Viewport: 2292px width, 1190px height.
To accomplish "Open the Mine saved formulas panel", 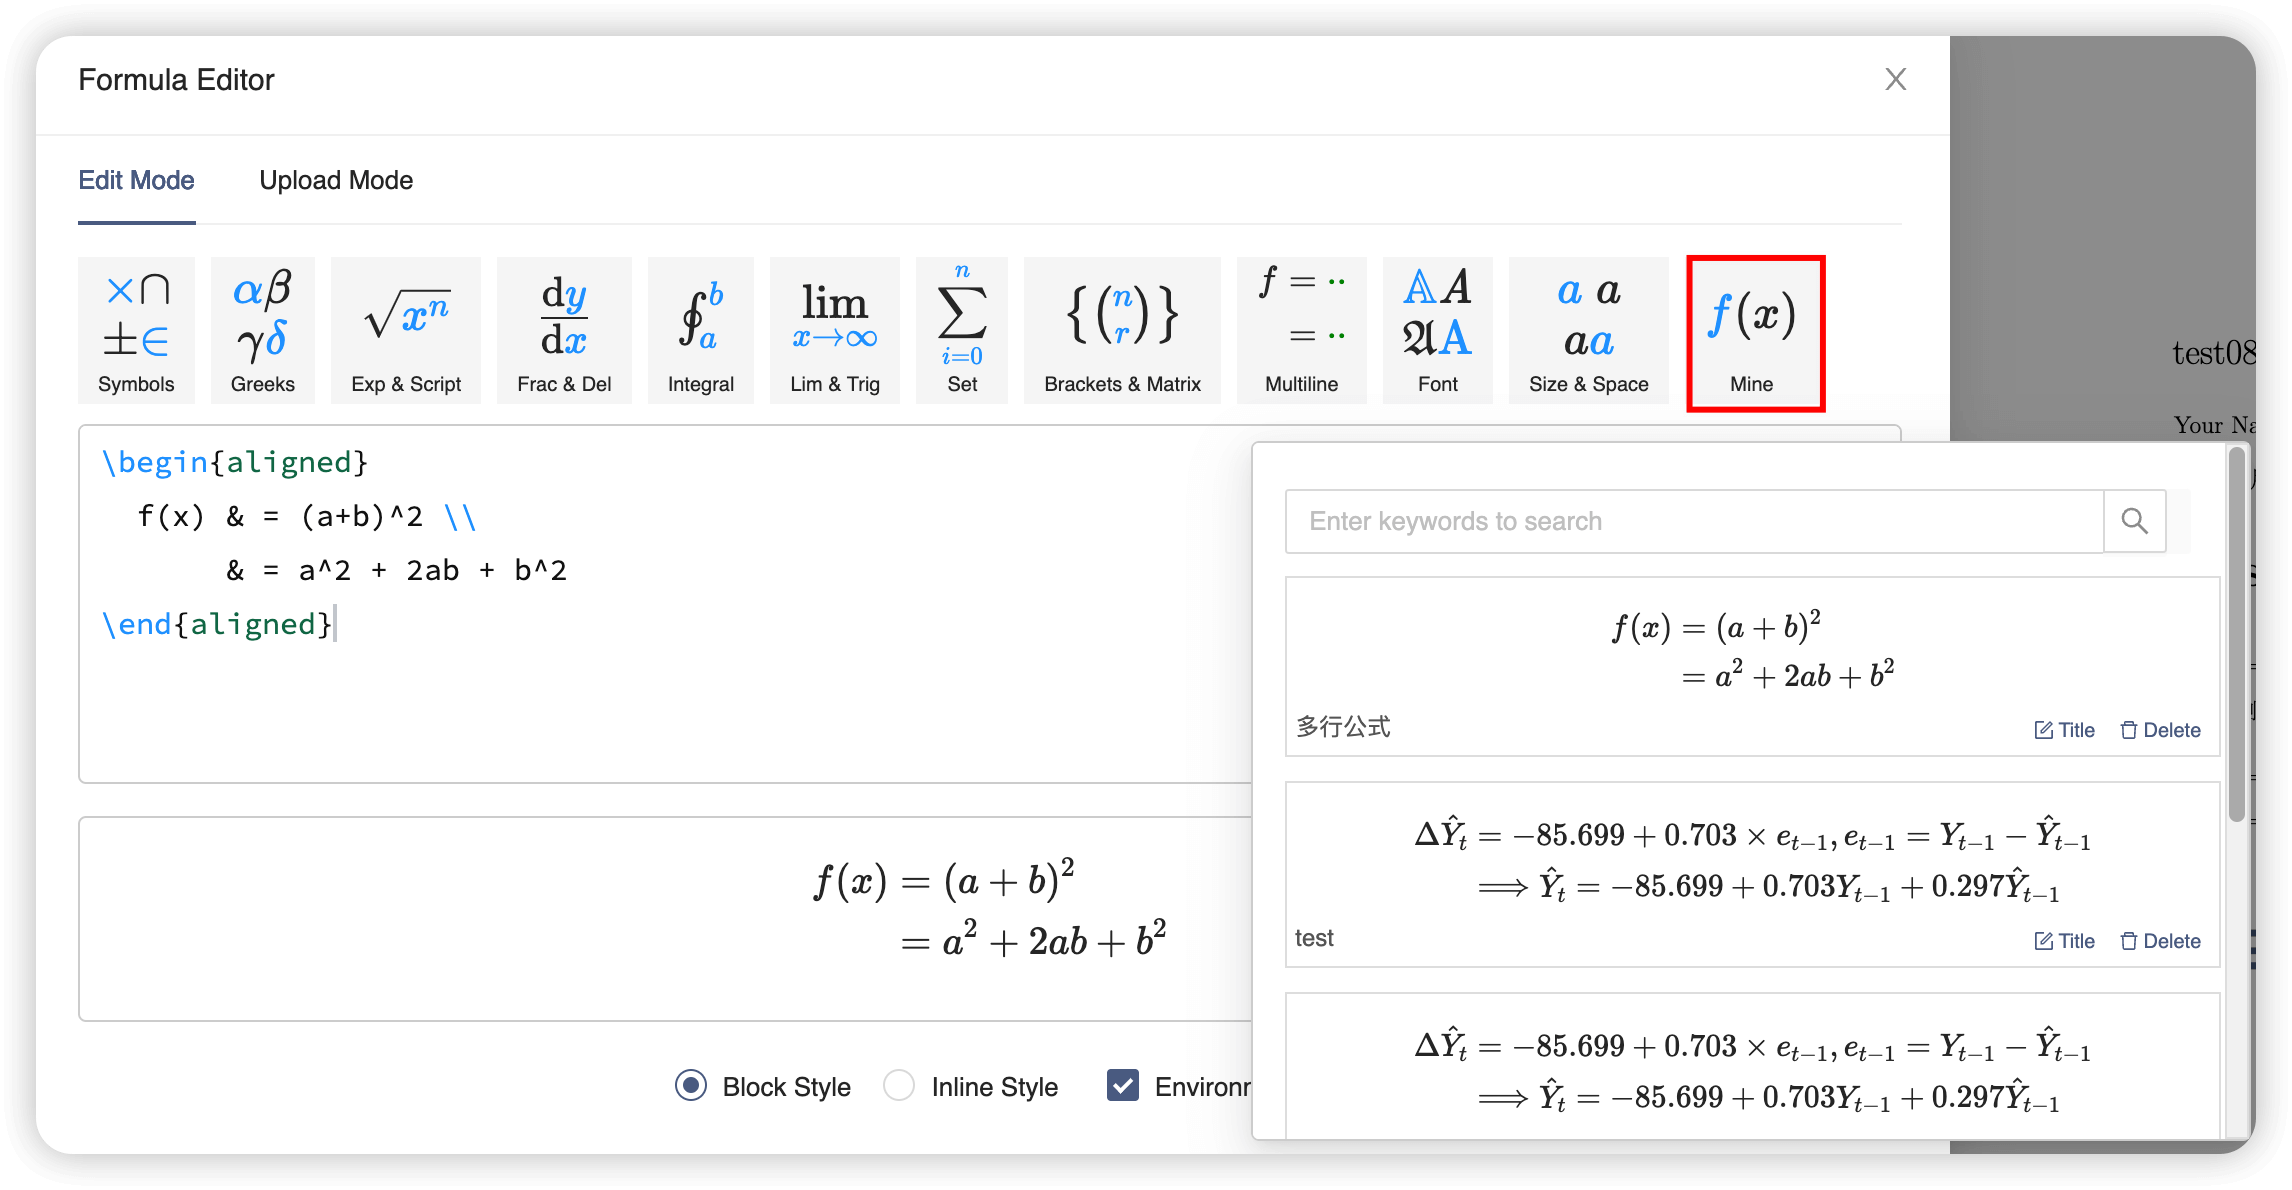I will (x=1753, y=330).
